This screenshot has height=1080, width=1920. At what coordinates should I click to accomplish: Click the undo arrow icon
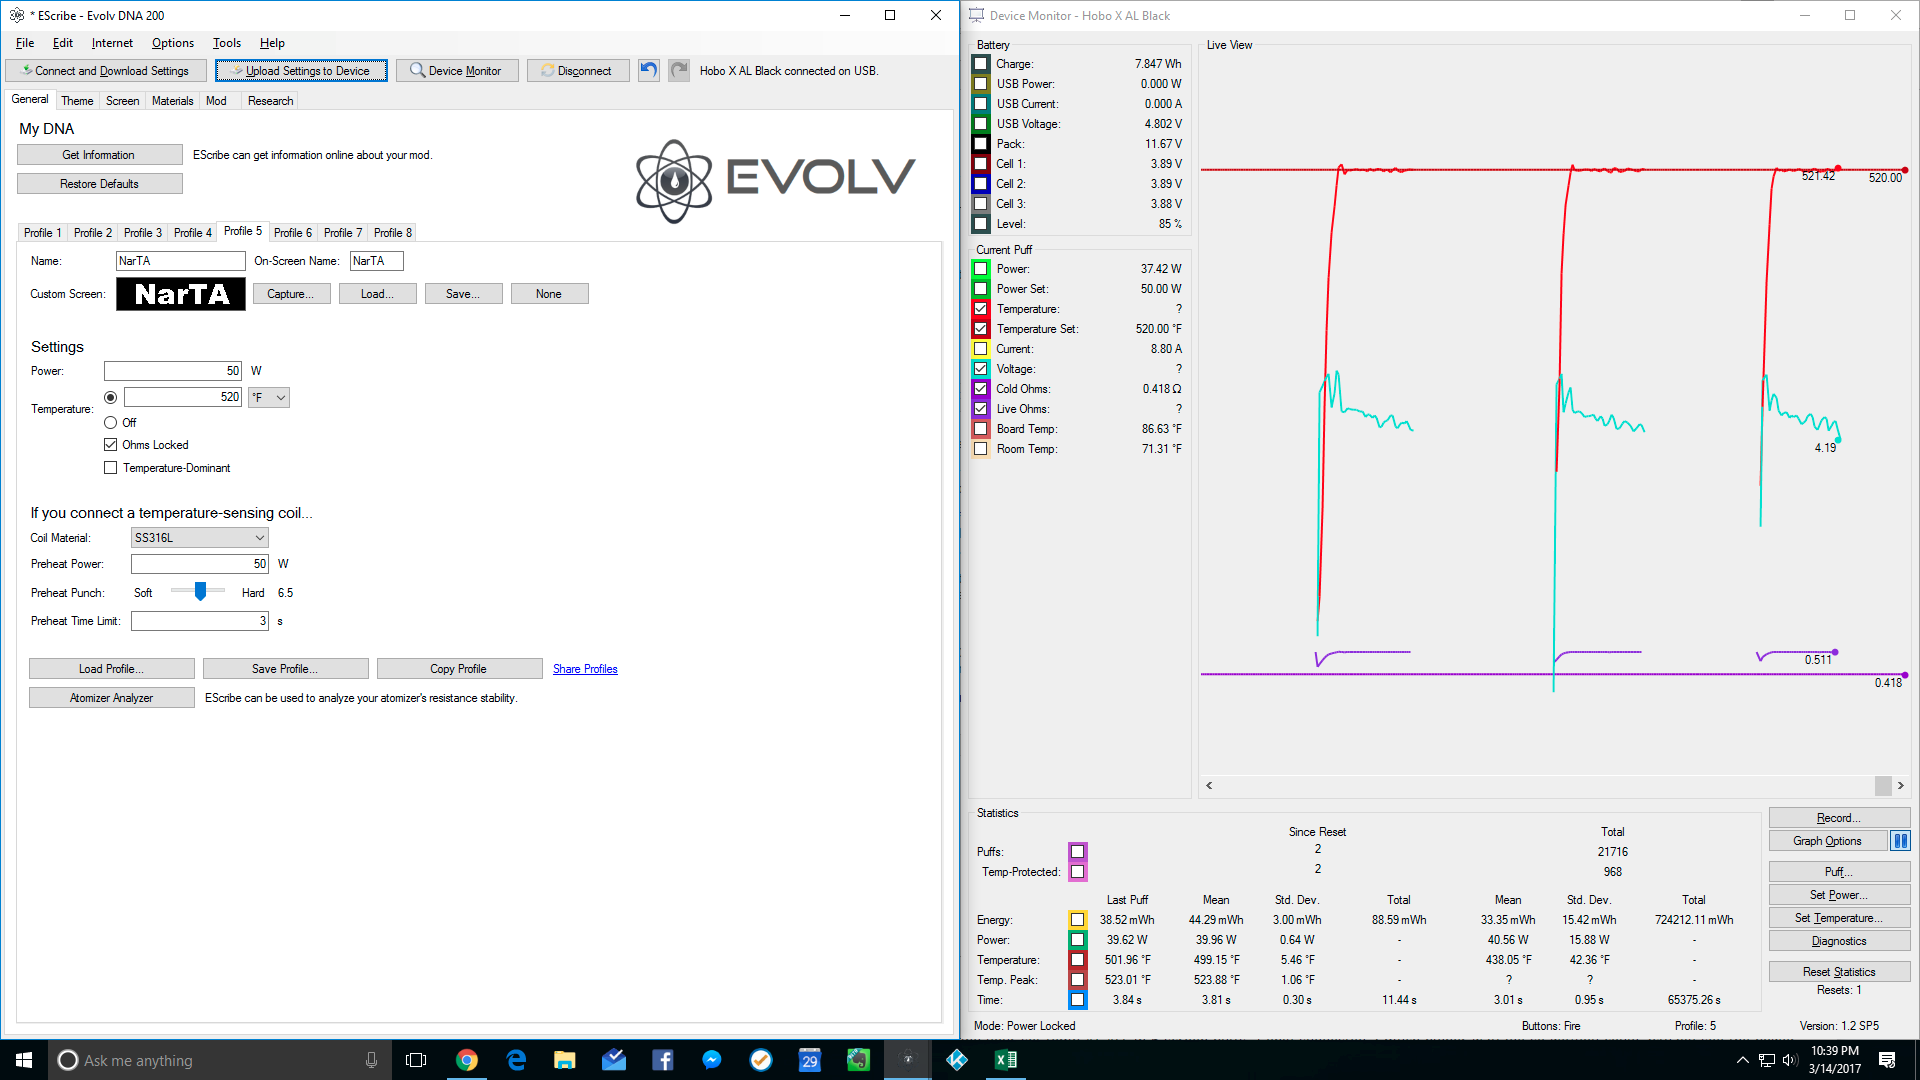(649, 70)
